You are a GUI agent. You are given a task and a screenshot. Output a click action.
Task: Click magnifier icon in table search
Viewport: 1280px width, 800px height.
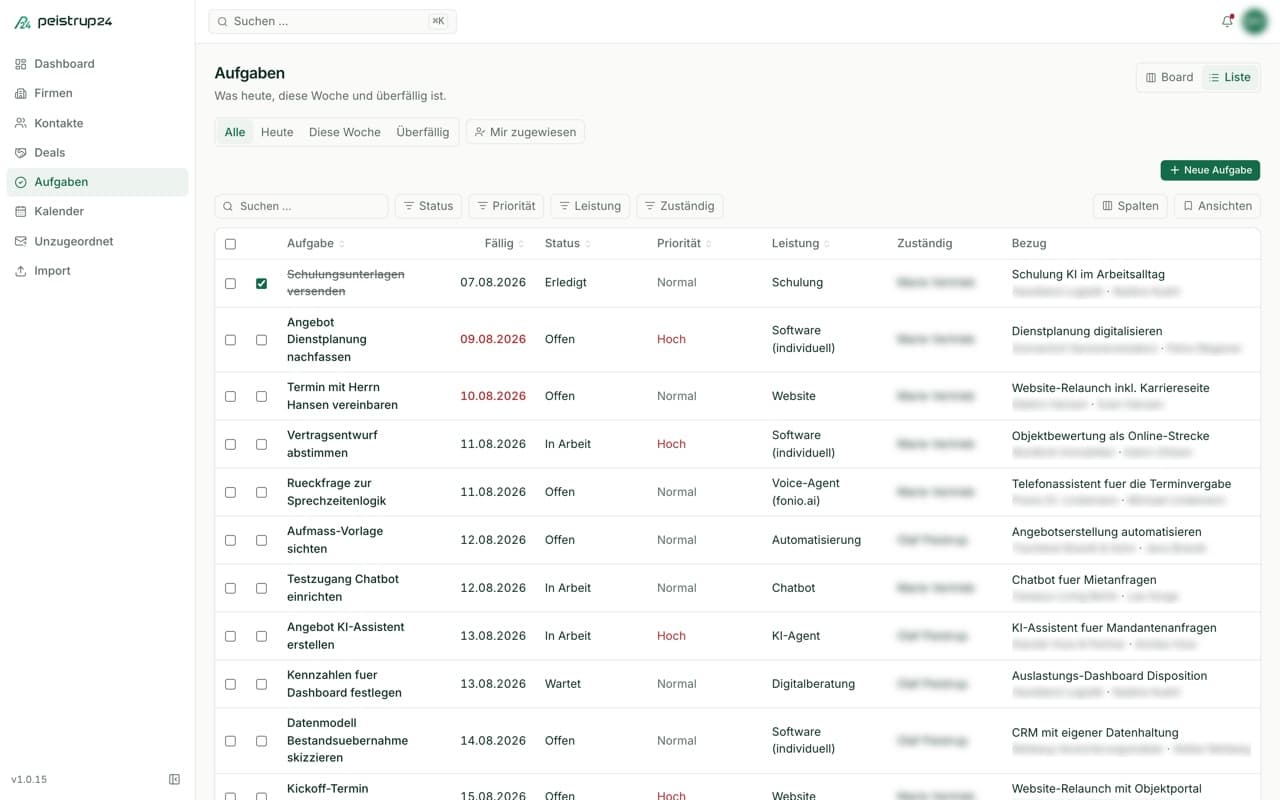pos(229,206)
